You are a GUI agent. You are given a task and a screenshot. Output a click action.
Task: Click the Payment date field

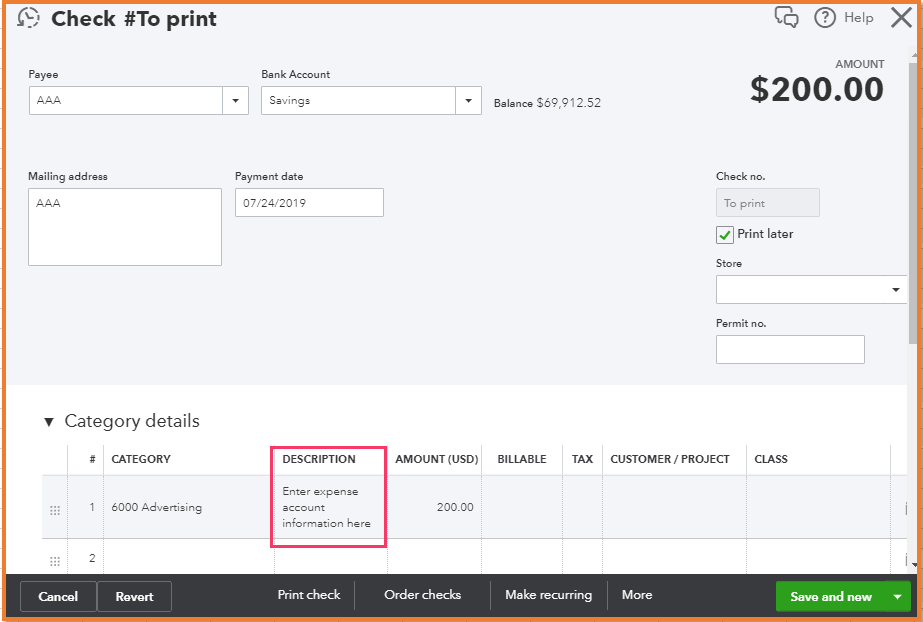[x=309, y=203]
